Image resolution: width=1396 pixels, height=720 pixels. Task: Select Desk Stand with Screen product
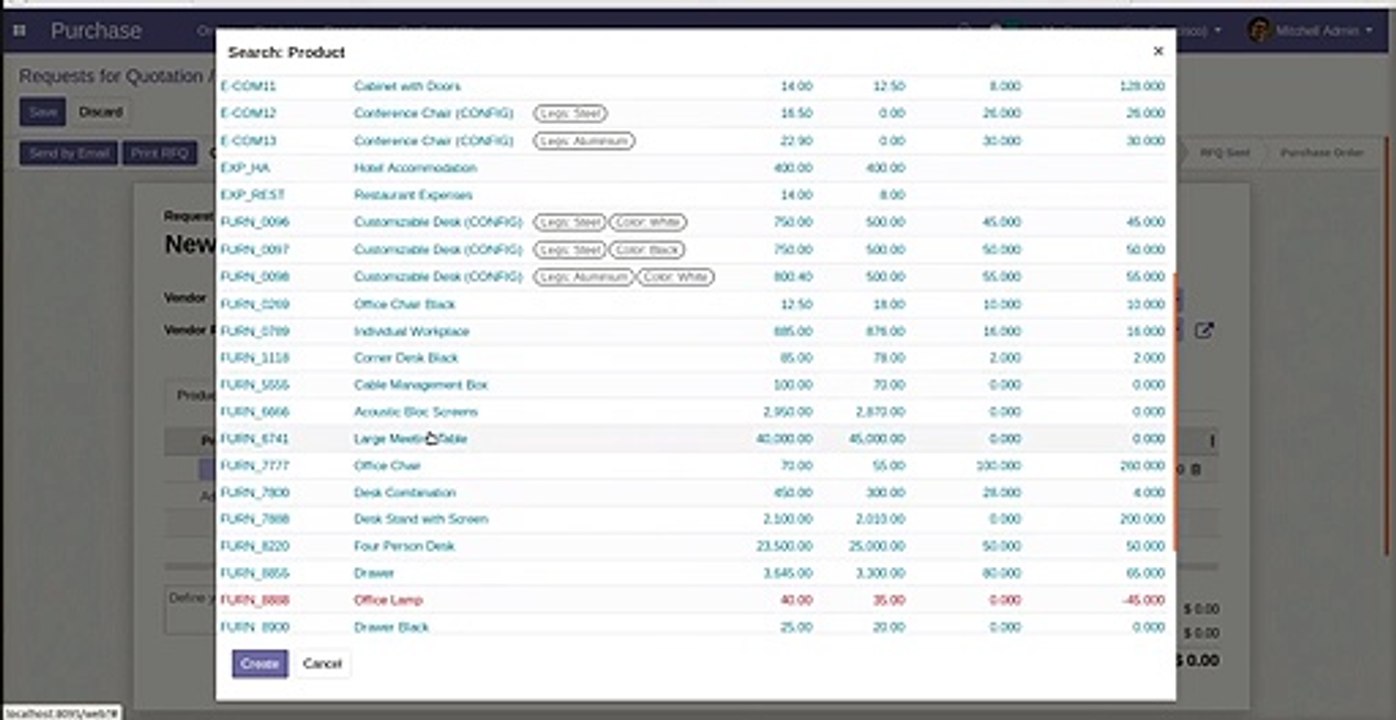click(421, 519)
